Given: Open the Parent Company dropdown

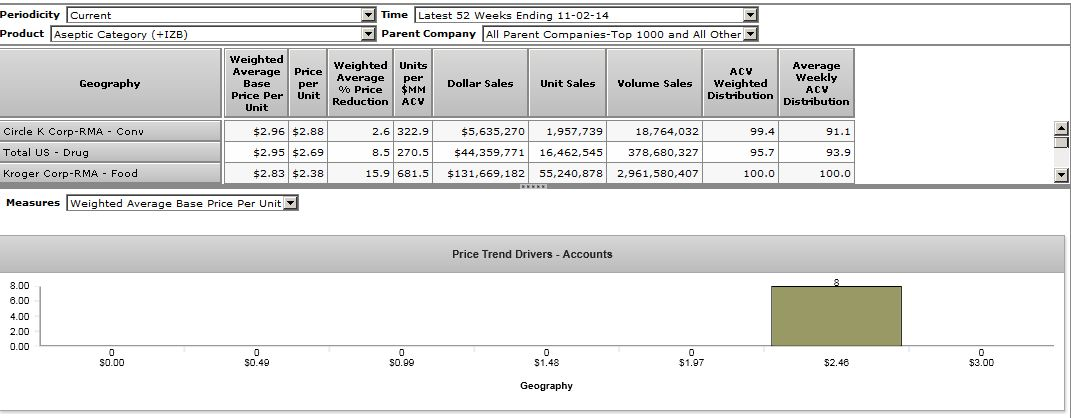Looking at the screenshot, I should coord(750,34).
